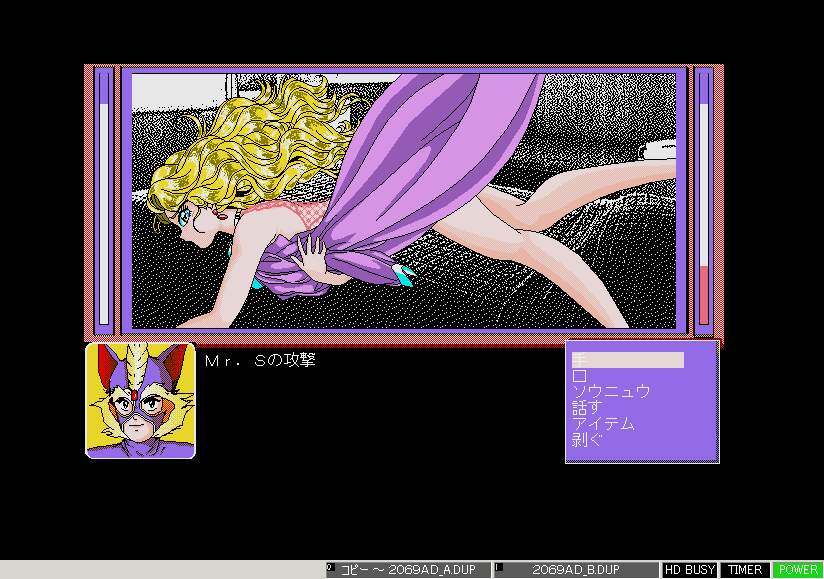Screen dimensions: 824x579
Task: Click the HD BUSY indicator
Action: pos(689,570)
